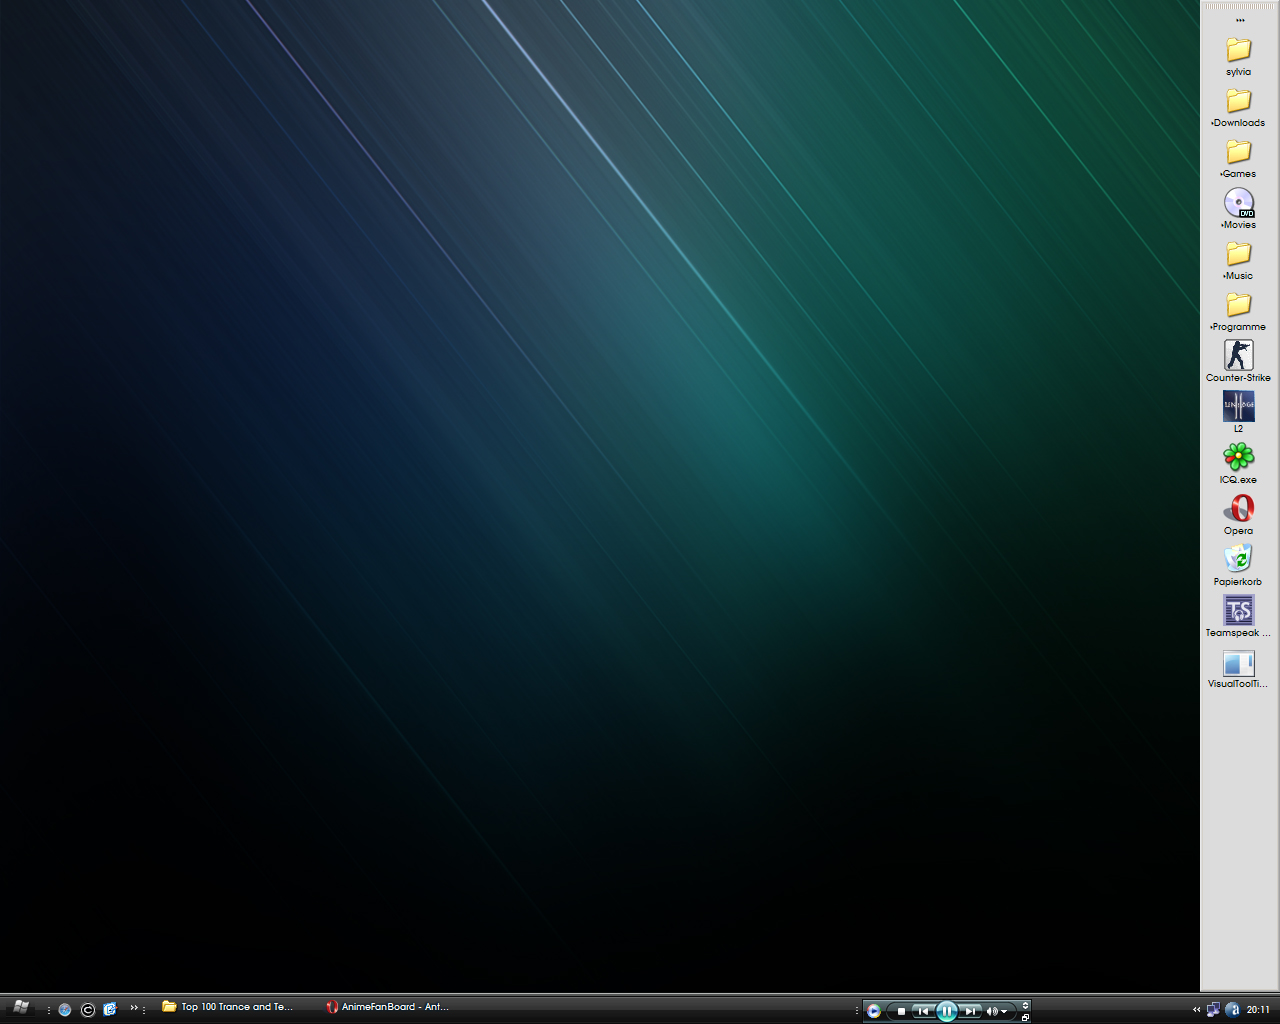Open the Downloads folder in sidebar
The width and height of the screenshot is (1280, 1024).
point(1238,101)
